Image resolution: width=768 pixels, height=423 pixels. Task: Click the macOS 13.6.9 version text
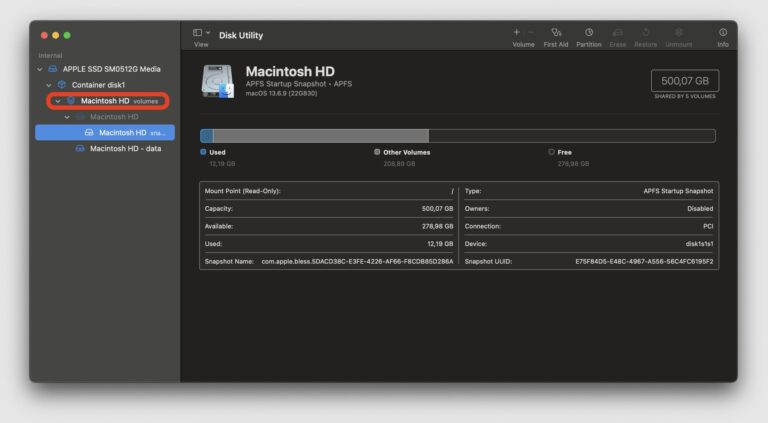281,93
